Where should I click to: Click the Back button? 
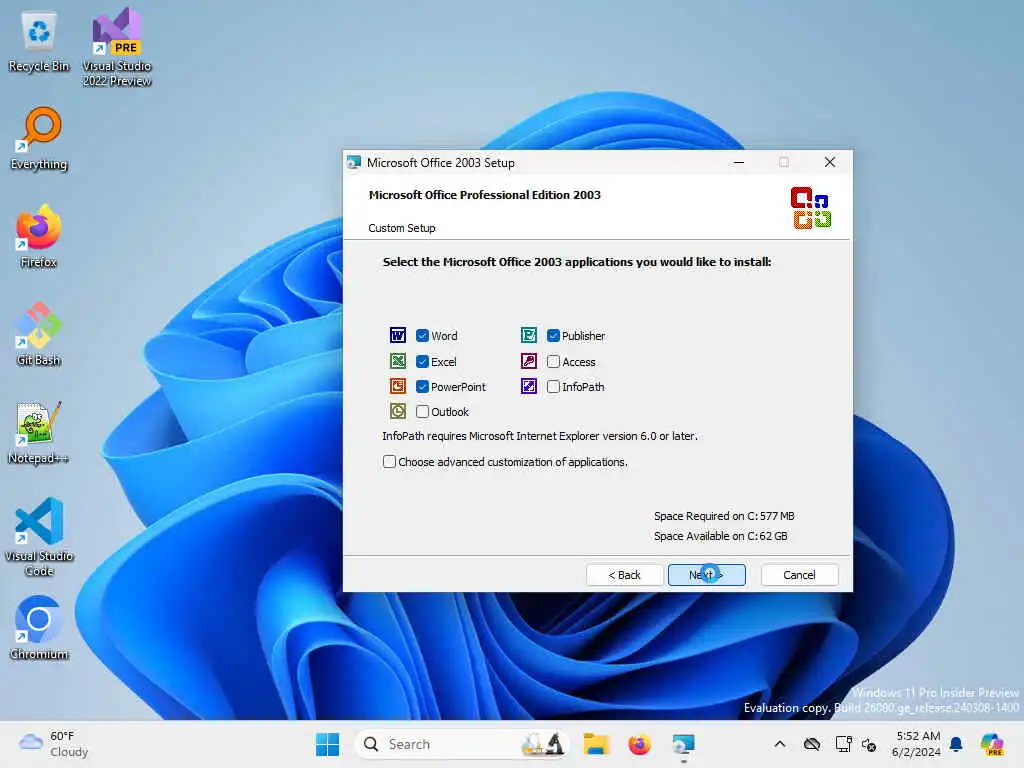(624, 575)
